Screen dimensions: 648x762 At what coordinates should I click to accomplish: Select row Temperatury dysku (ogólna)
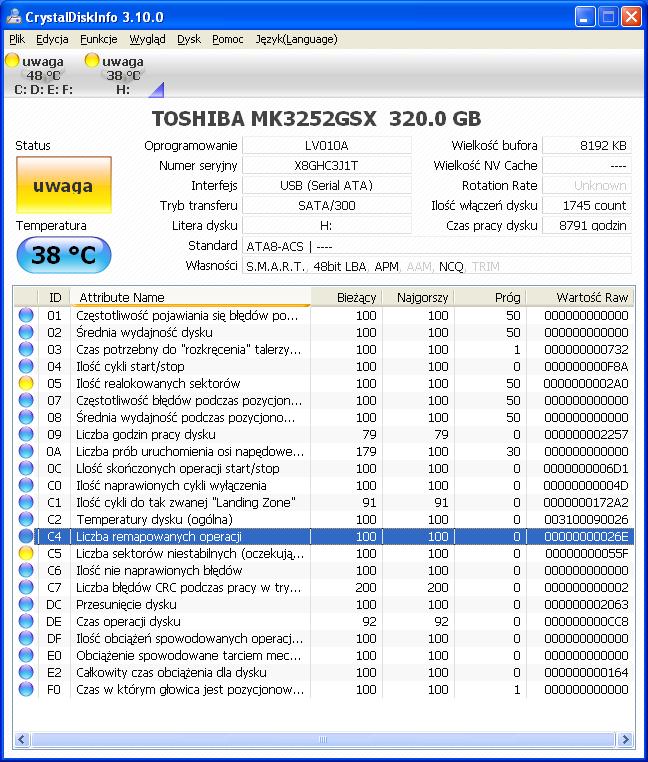324,520
